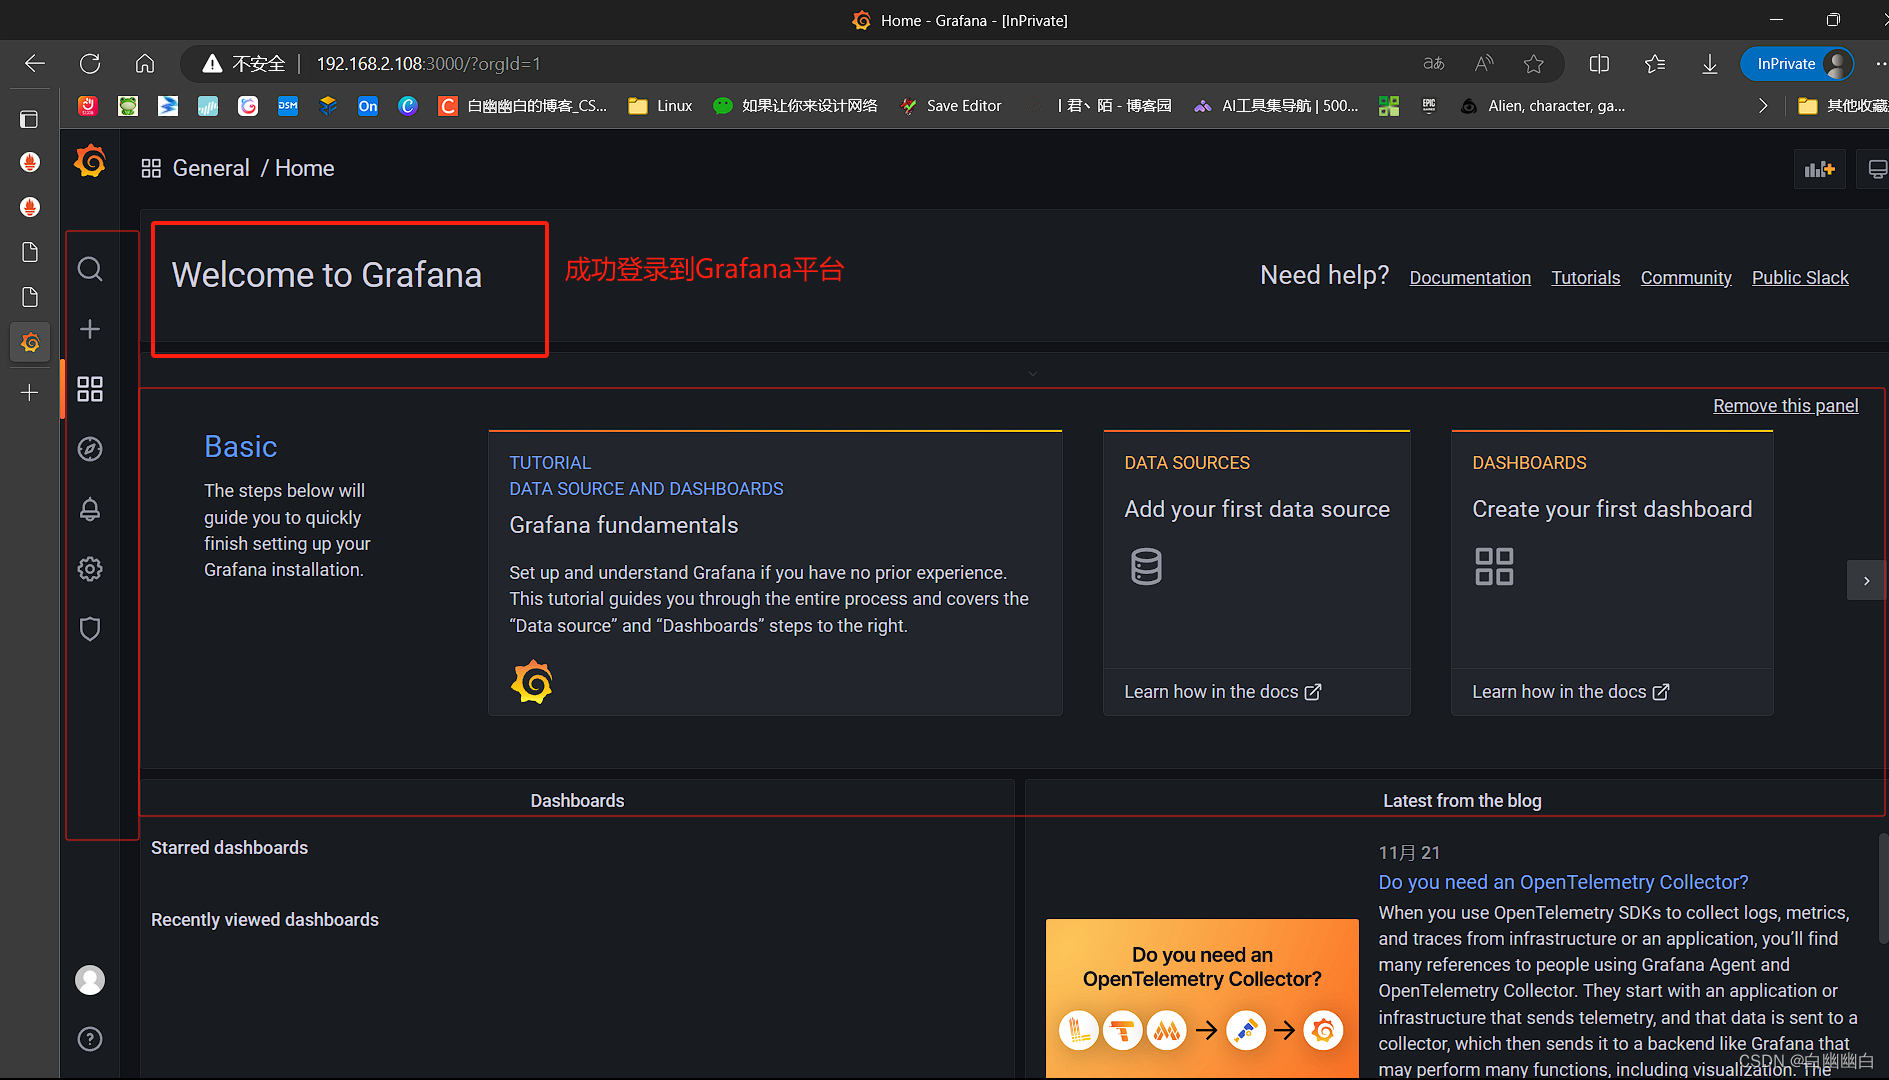This screenshot has width=1889, height=1080.
Task: Open the Create plus menu in Grafana sidebar
Action: (90, 329)
